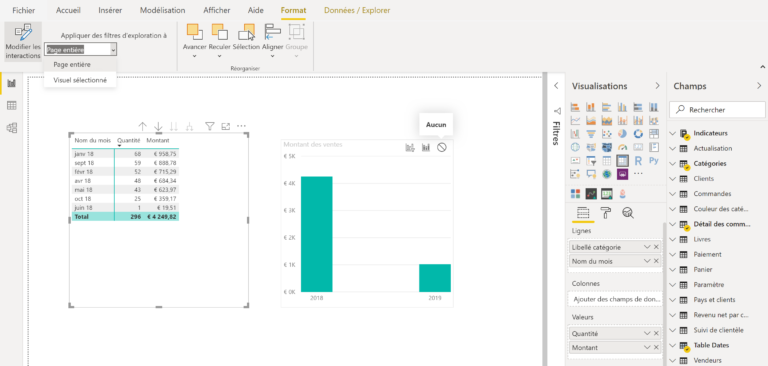Click the Rechercher search field
The height and width of the screenshot is (366, 768).
717,110
